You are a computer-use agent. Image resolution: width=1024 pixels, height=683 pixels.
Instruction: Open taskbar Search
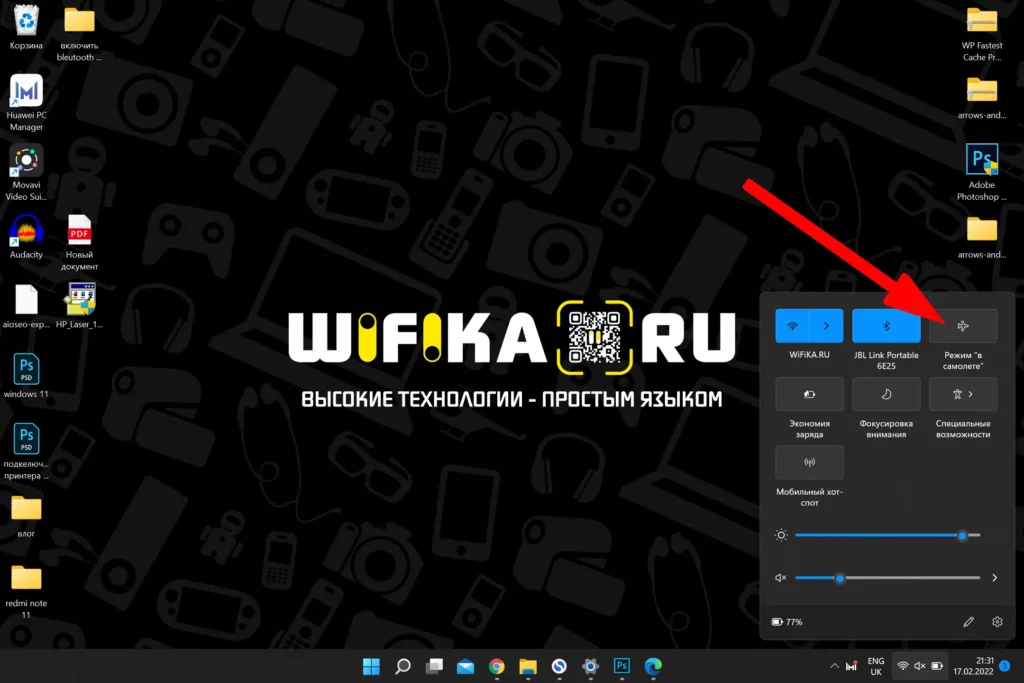(403, 666)
